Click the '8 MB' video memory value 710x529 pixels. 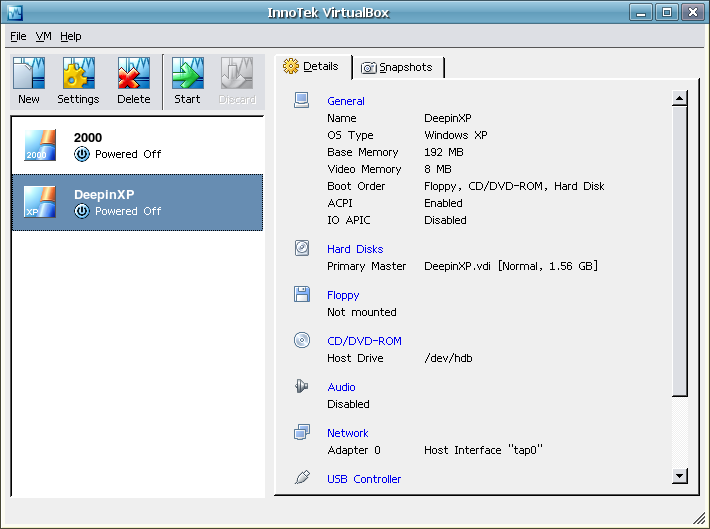438,169
